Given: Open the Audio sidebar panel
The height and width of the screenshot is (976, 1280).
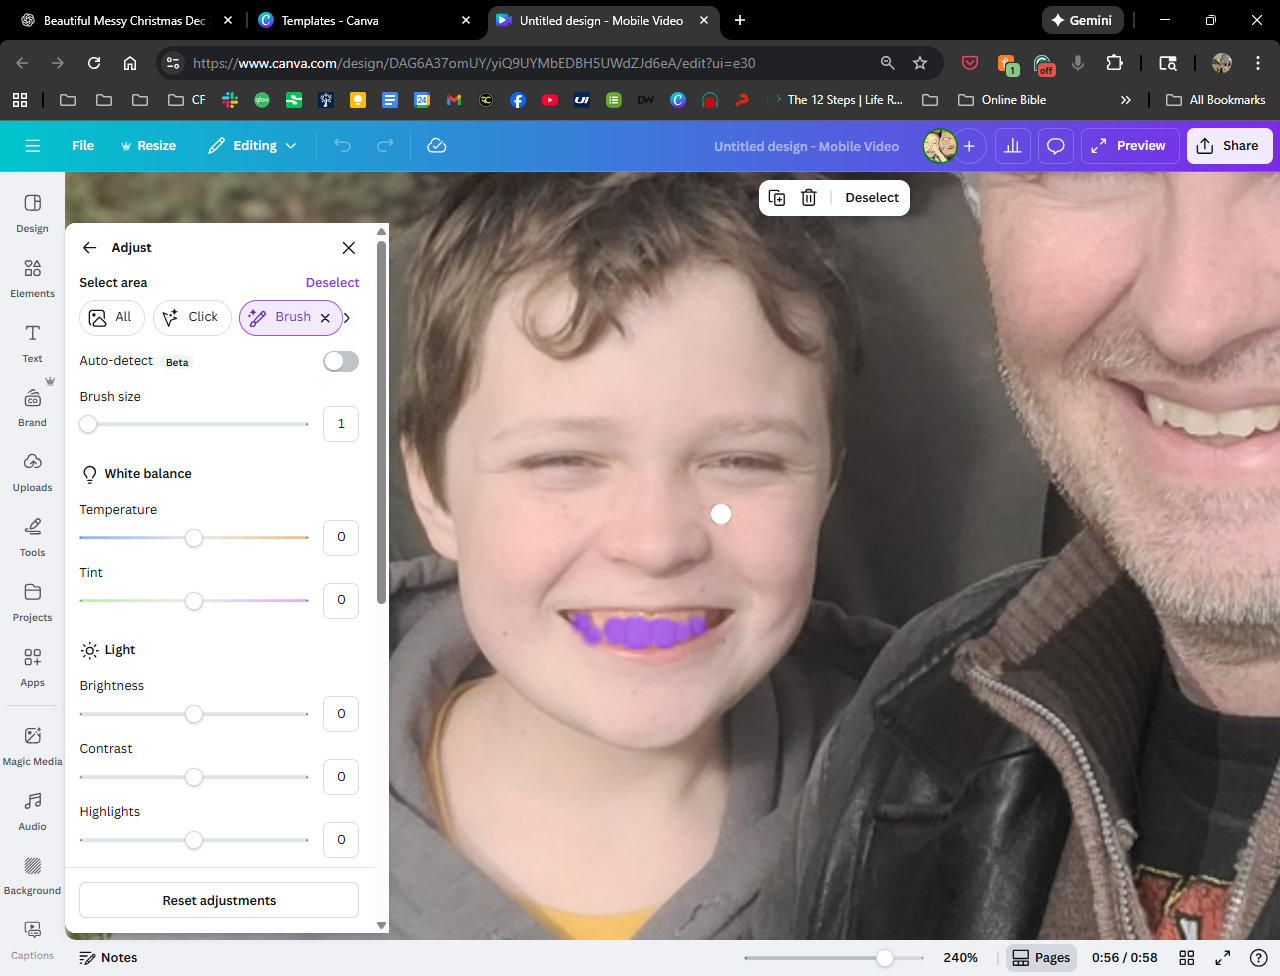Looking at the screenshot, I should [x=32, y=811].
